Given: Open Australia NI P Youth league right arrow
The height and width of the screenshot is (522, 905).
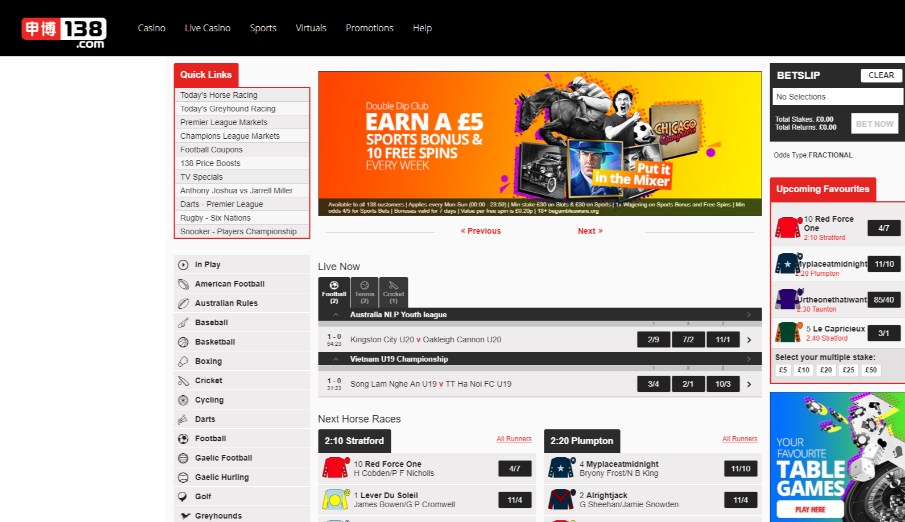Looking at the screenshot, I should click(749, 315).
